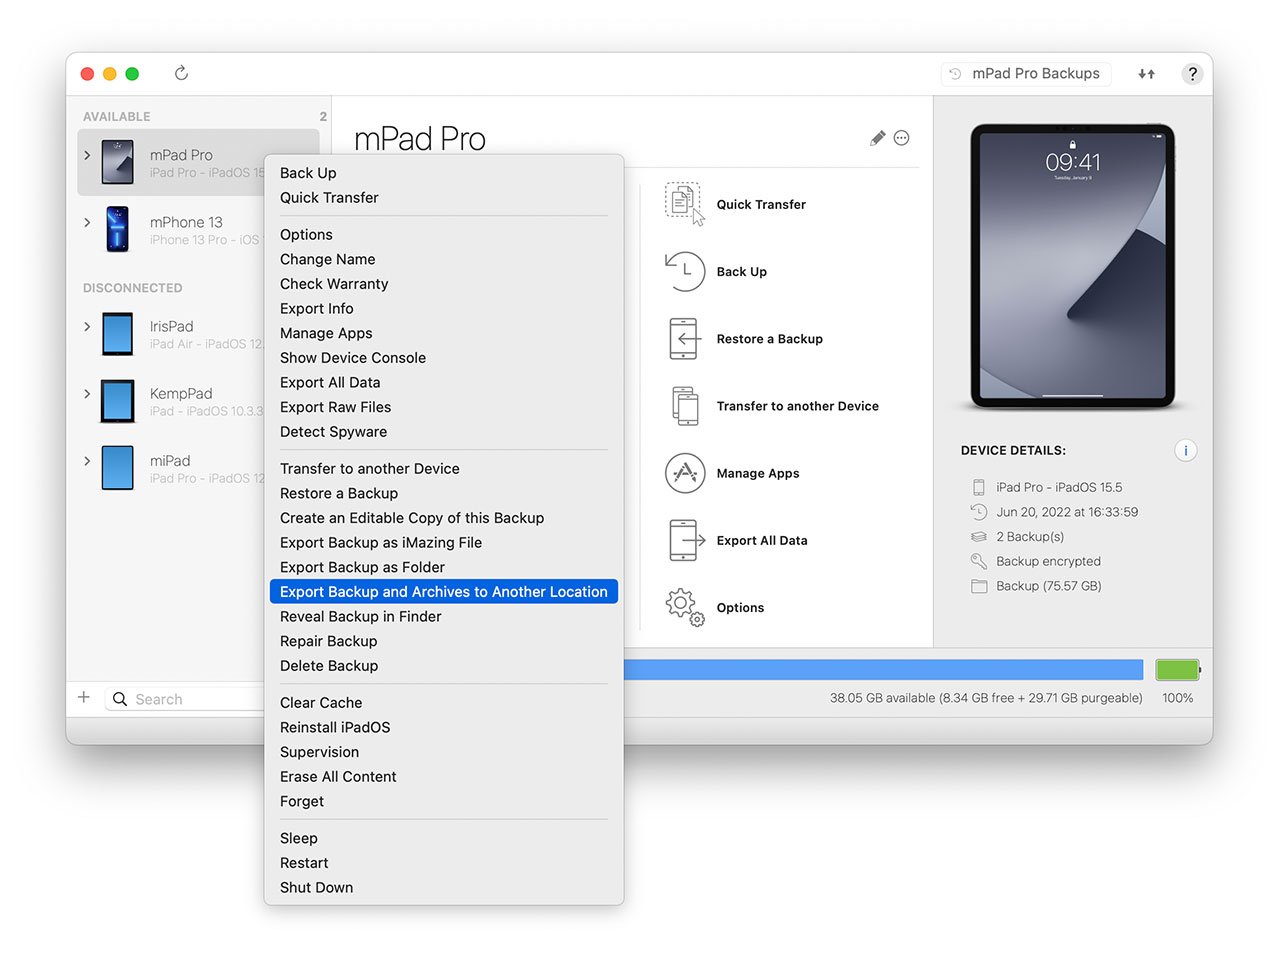Expand the miPad sidebar entry

coord(87,460)
